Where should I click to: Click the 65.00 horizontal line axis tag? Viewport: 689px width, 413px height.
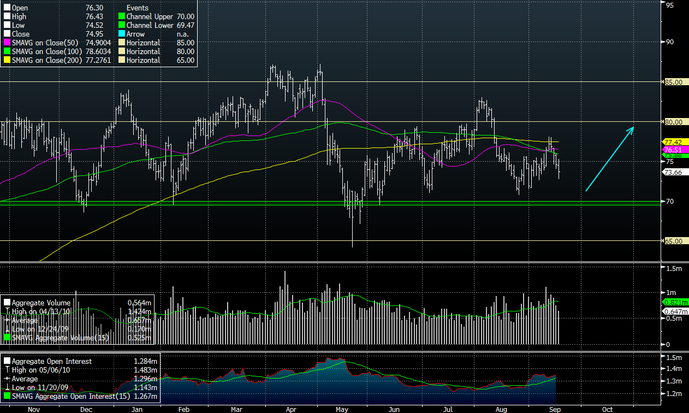[x=673, y=241]
